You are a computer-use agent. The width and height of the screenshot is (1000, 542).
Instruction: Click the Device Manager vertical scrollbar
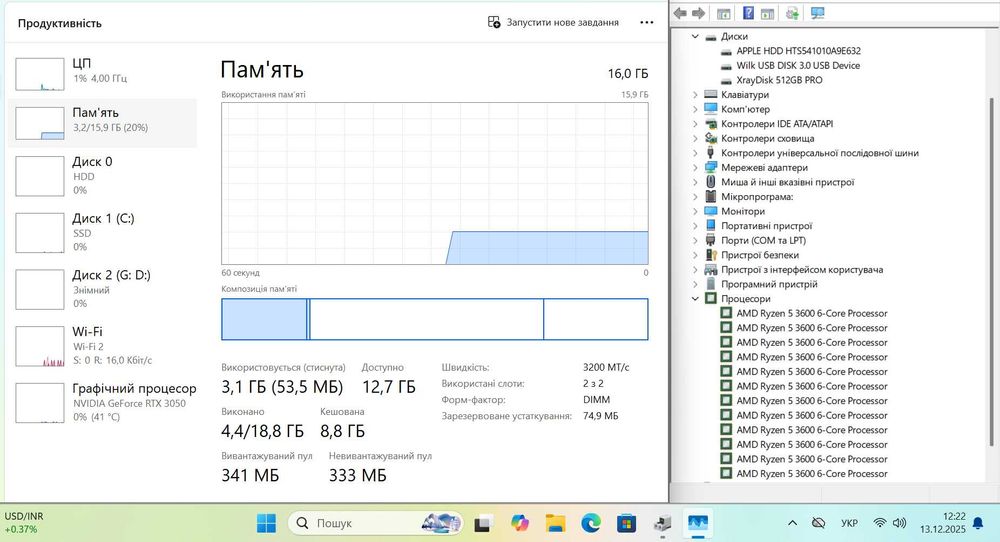pyautogui.click(x=992, y=271)
